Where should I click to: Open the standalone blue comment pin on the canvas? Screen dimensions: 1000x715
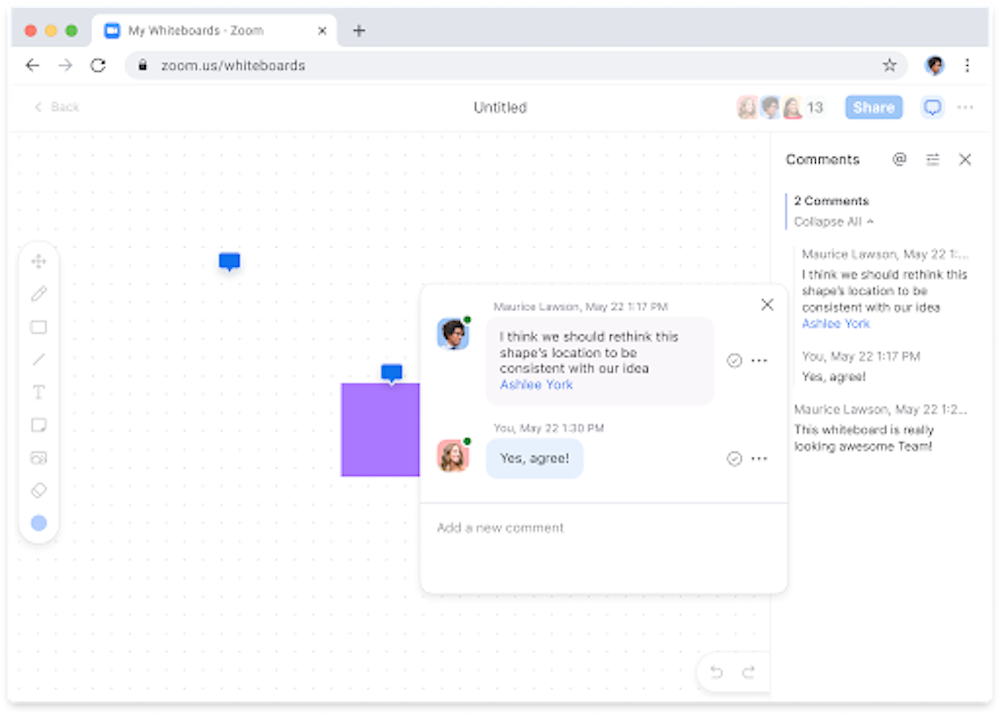pyautogui.click(x=230, y=262)
